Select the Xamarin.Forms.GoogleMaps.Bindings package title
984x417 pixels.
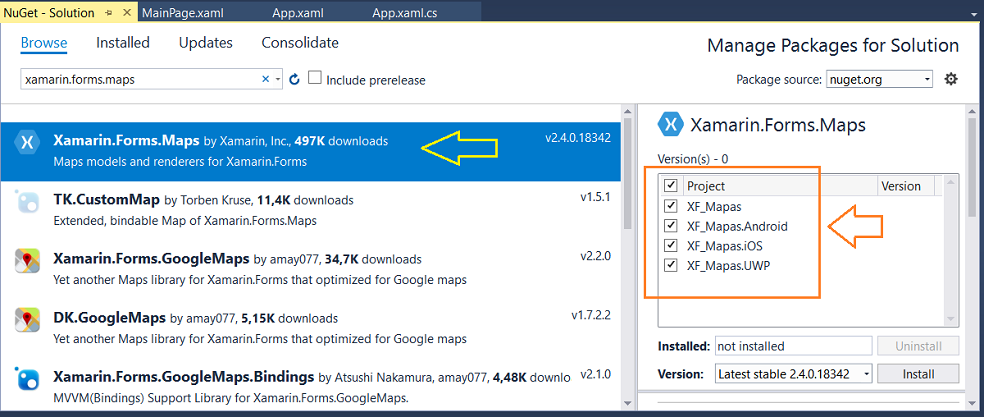(183, 377)
